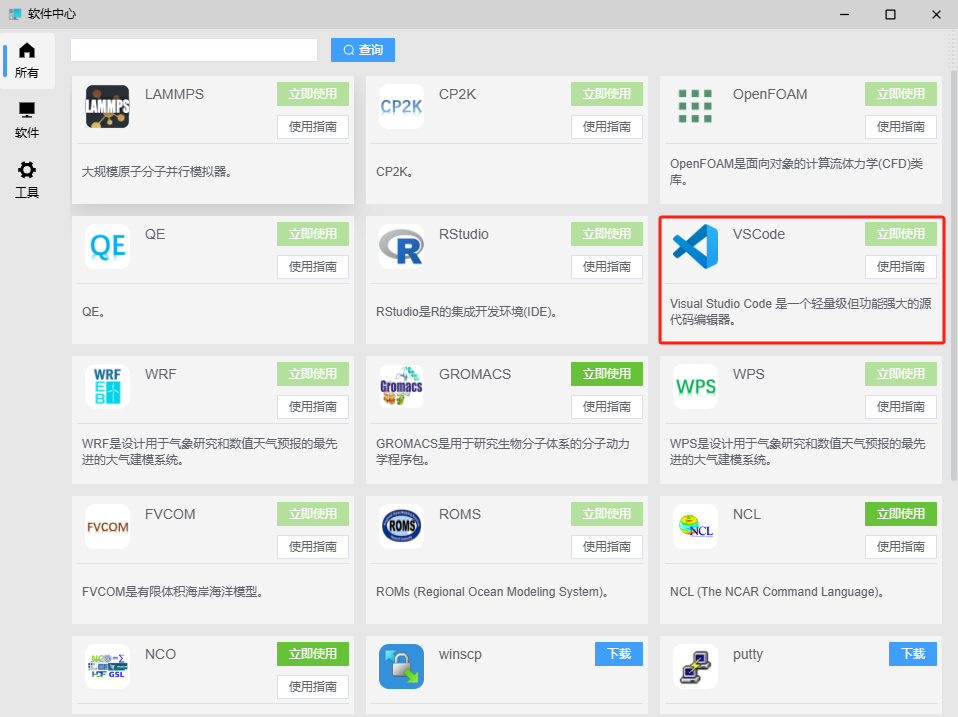Viewport: 958px width, 717px height.
Task: Click 立即使用 on the QE card
Action: coord(313,234)
